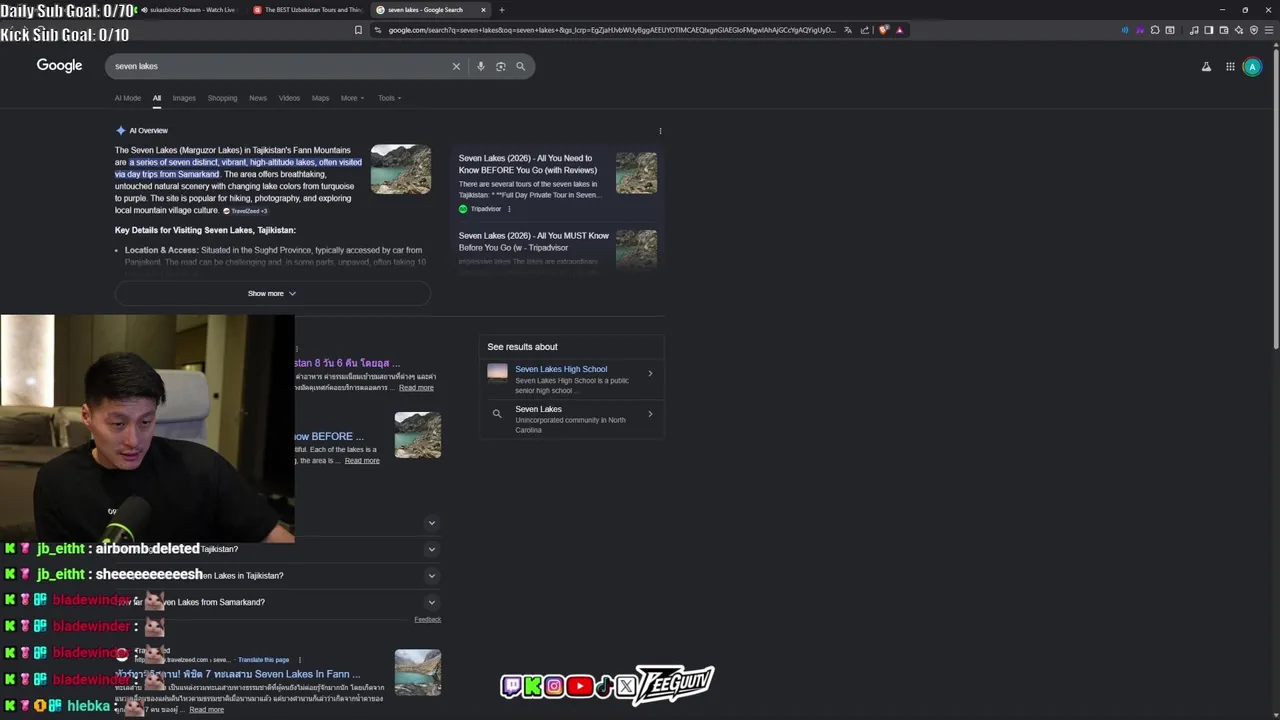
Task: Click the page vertical scrollbar
Action: click(x=1275, y=200)
